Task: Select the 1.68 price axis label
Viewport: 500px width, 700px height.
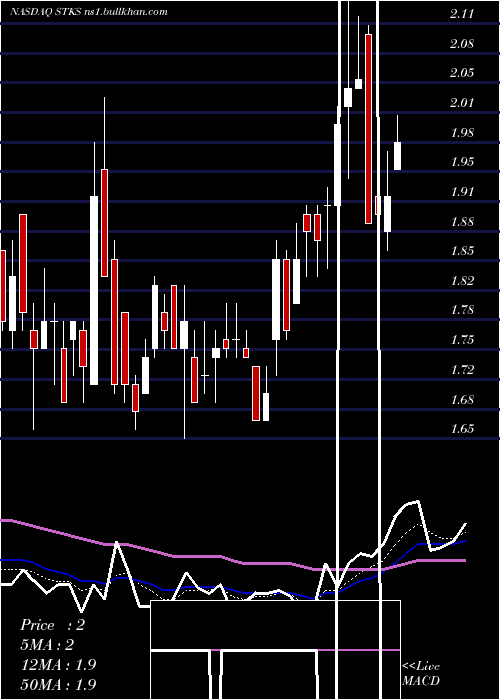Action: pos(462,399)
